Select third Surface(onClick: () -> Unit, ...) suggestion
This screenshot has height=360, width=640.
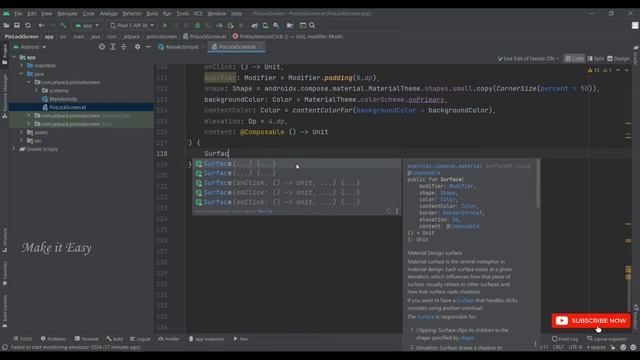tap(297, 183)
